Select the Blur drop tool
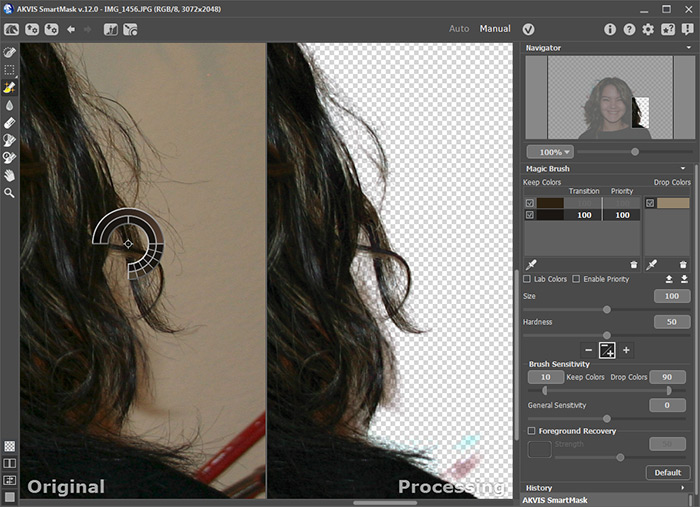Image resolution: width=700 pixels, height=507 pixels. [x=9, y=105]
